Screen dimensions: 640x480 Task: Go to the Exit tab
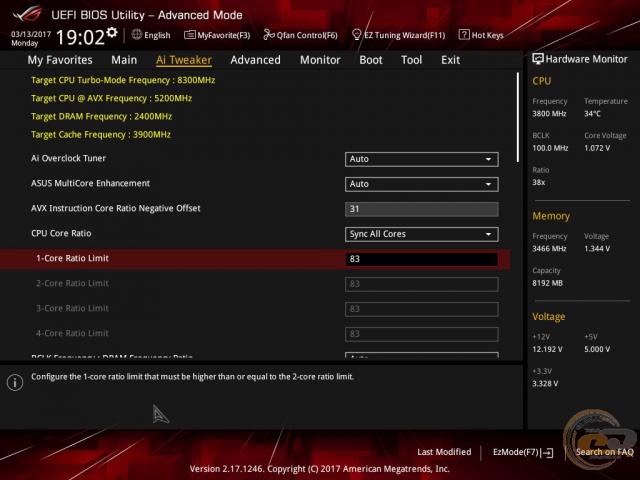point(451,60)
